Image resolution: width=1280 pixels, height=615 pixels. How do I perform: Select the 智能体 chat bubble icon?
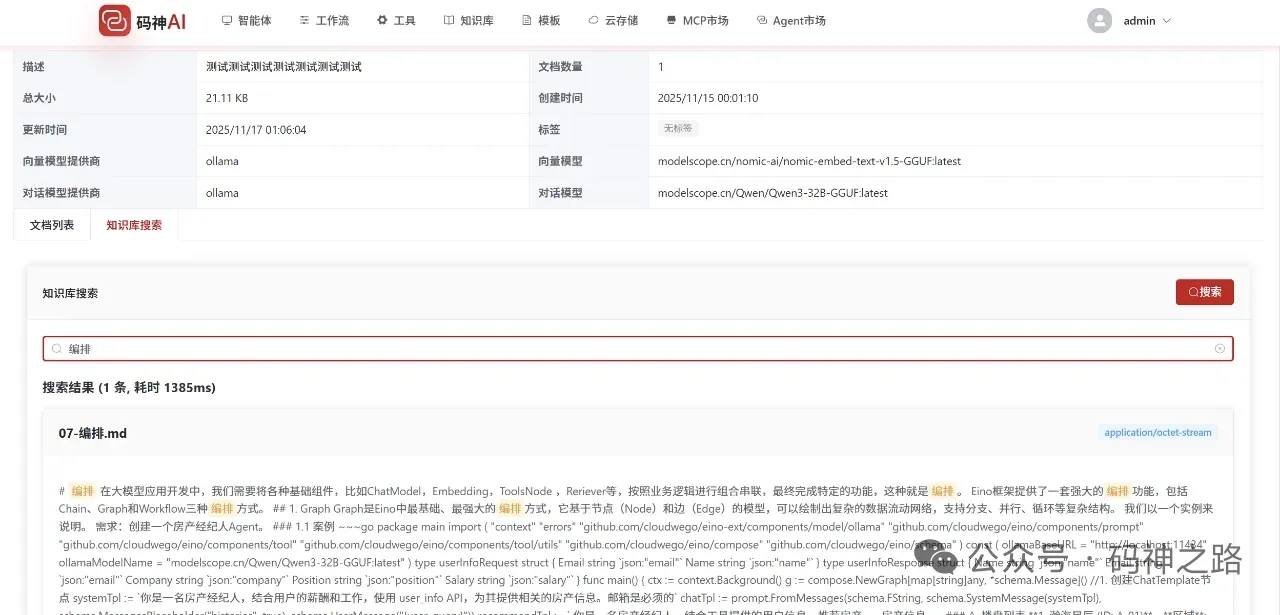point(227,19)
